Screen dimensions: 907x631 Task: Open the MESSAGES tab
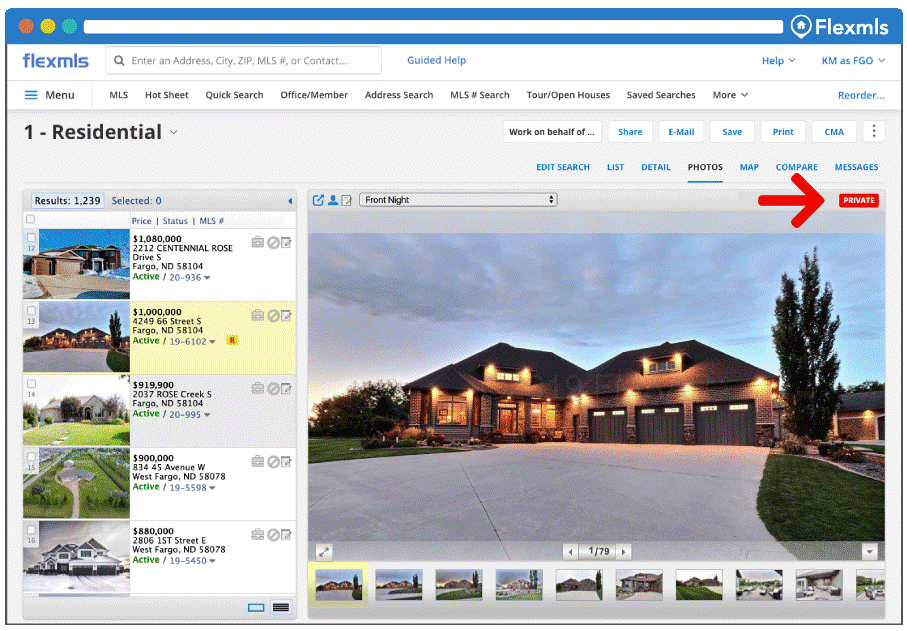856,167
